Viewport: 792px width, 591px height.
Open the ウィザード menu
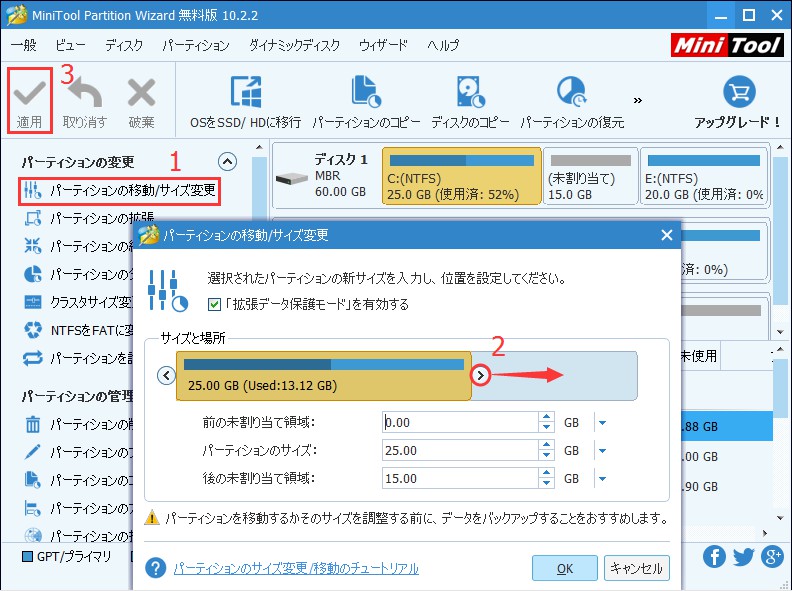tap(383, 45)
